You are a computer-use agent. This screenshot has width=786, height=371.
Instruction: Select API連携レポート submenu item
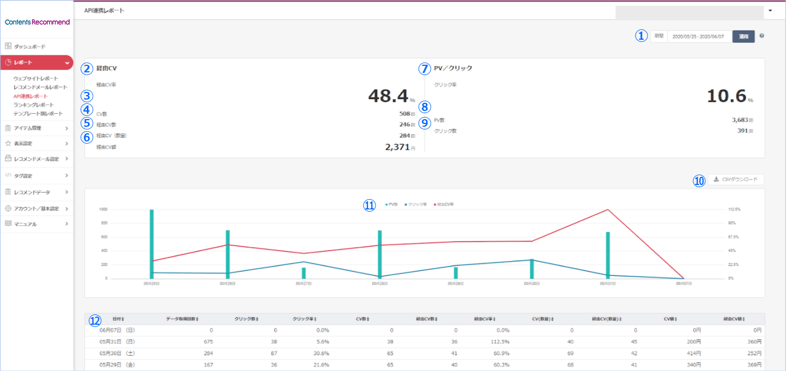click(31, 96)
